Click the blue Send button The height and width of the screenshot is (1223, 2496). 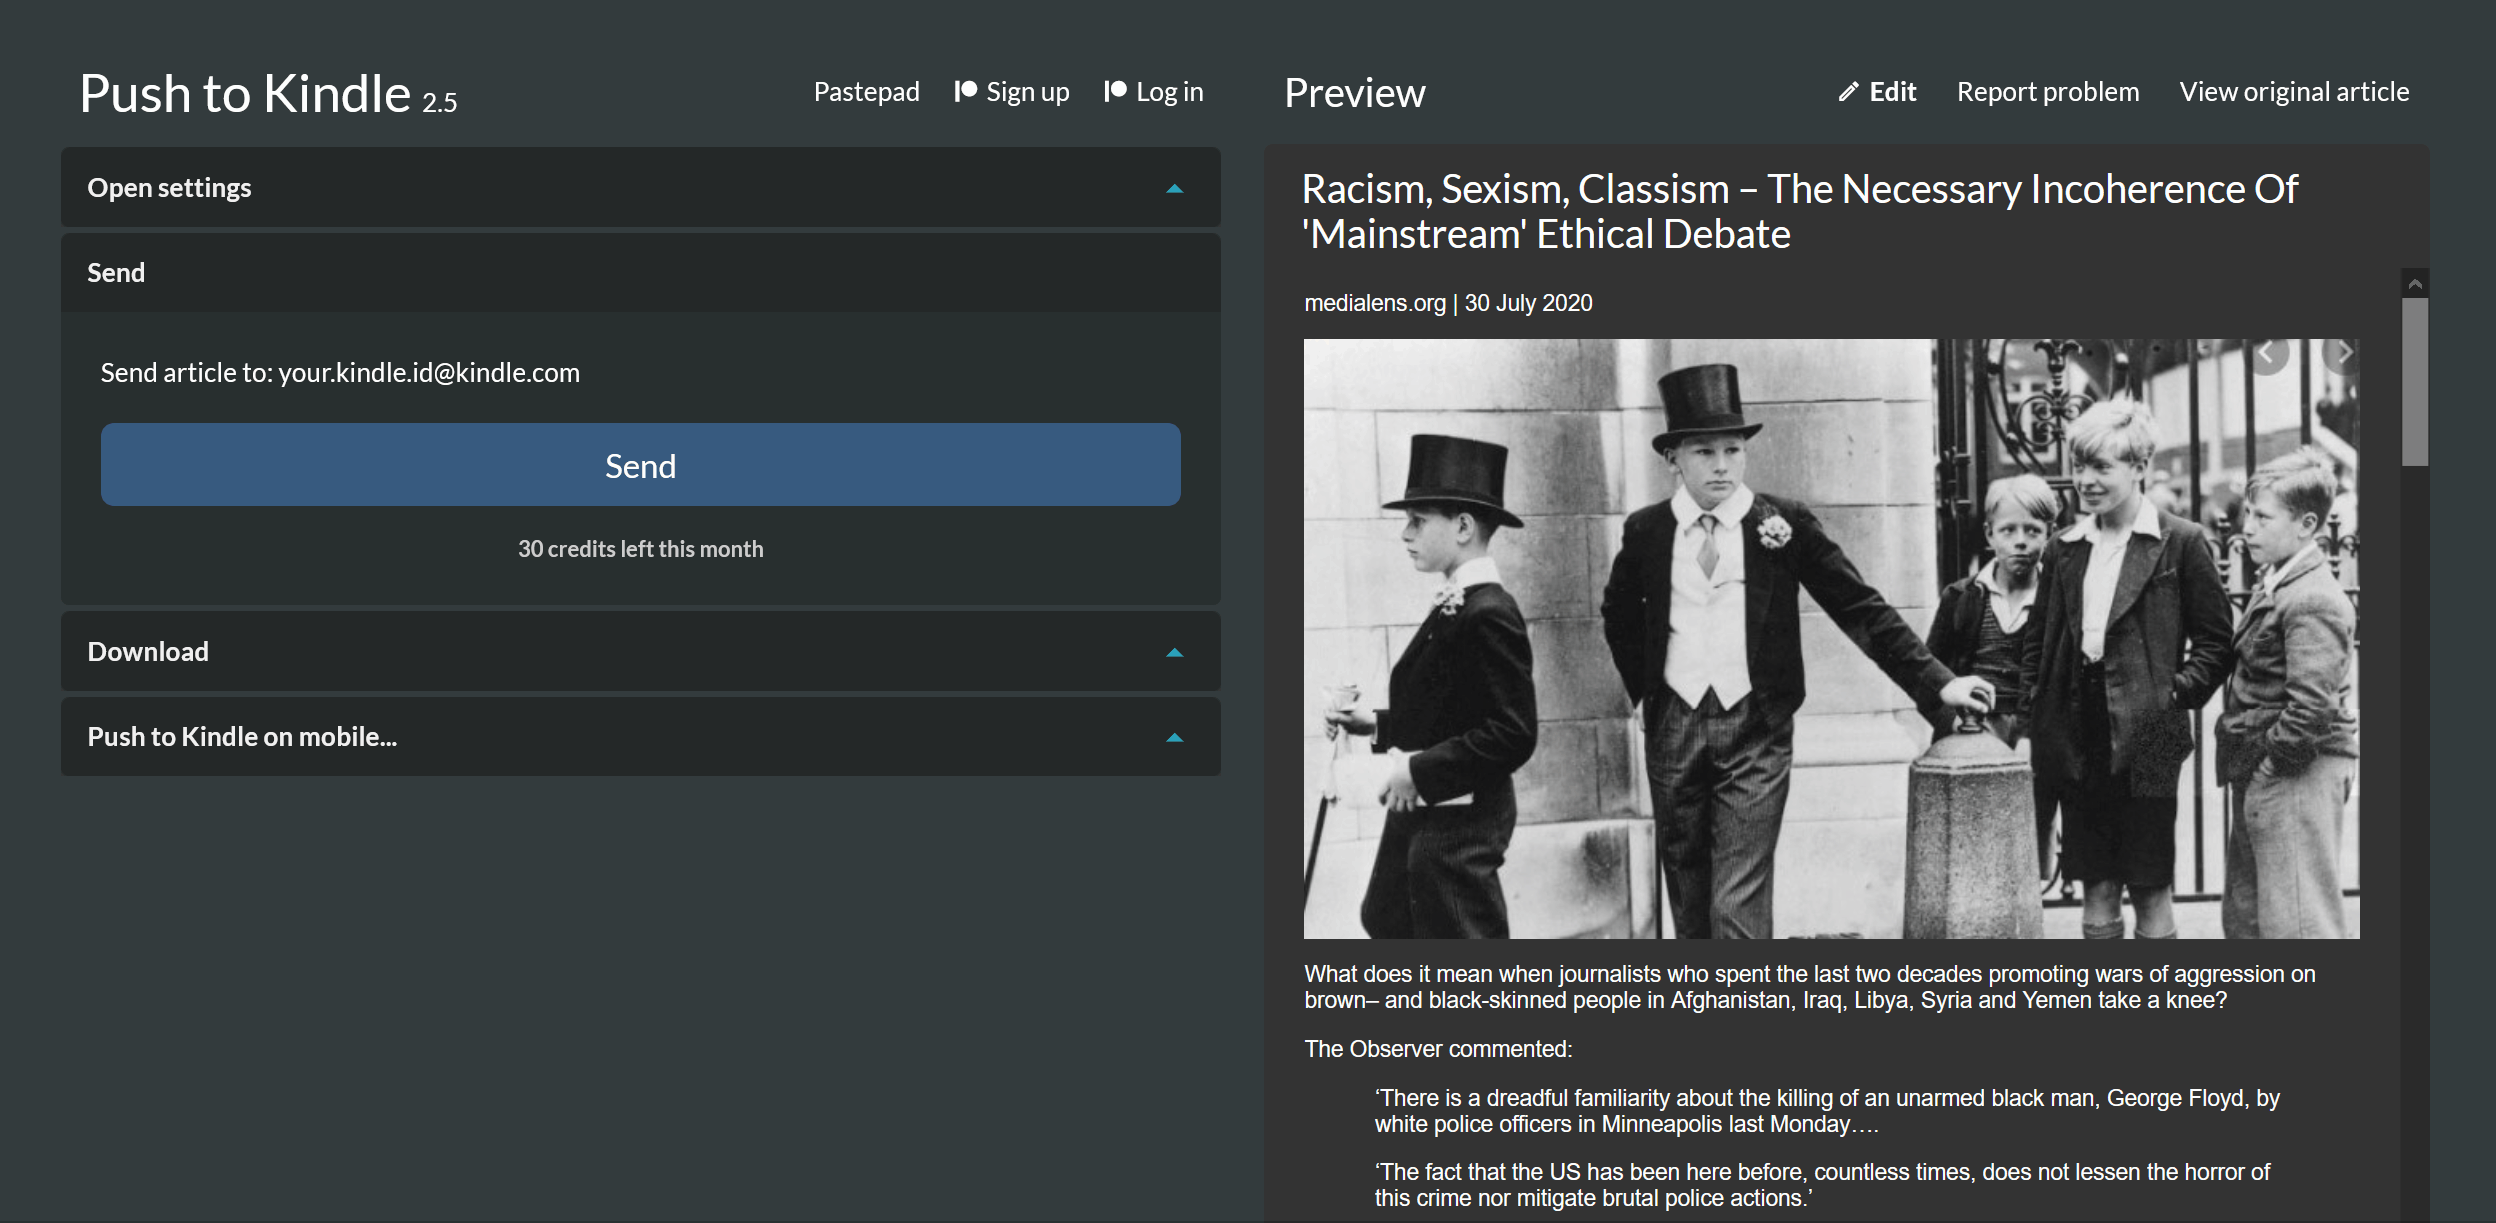pyautogui.click(x=640, y=465)
